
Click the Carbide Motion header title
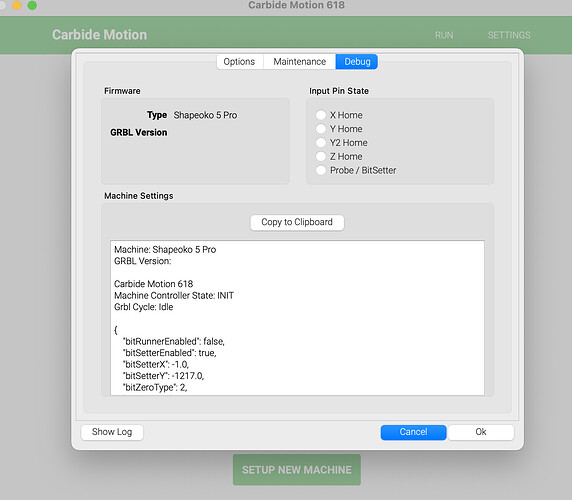99,35
